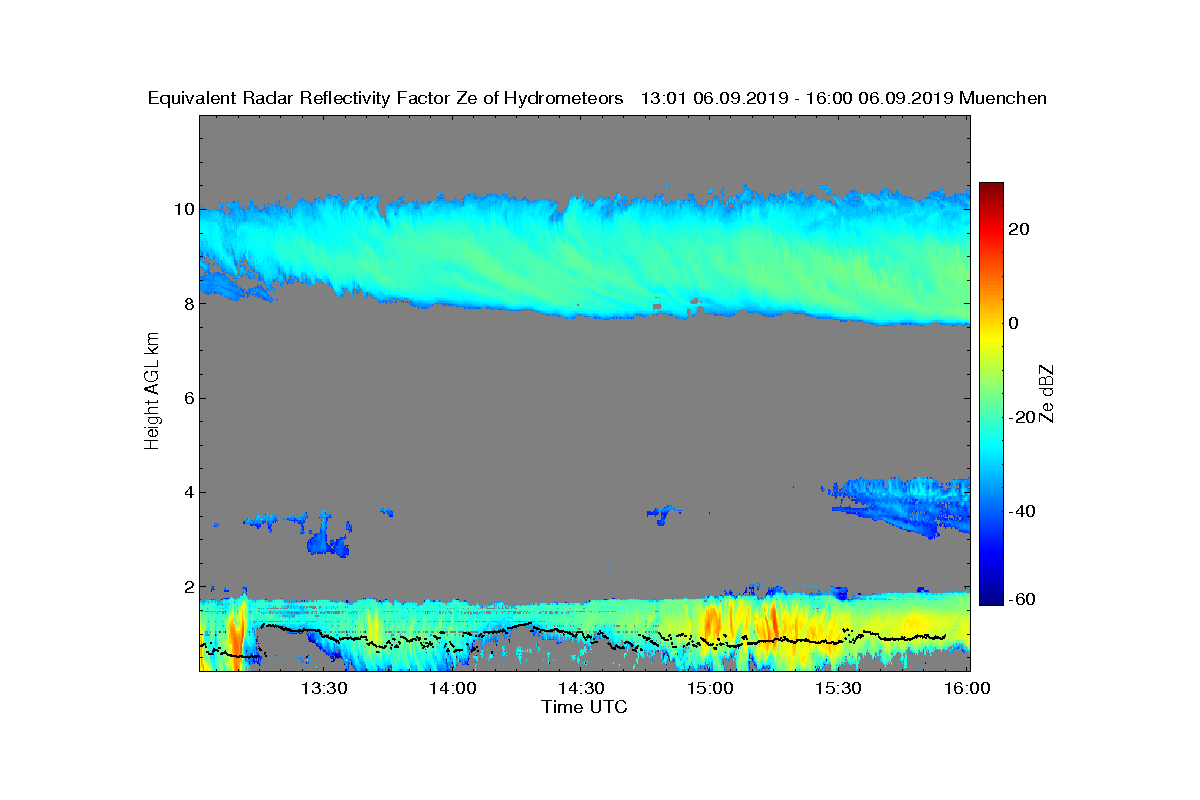Click the time axis tick '14:00'
Screen dimensions: 1200x800
[453, 688]
